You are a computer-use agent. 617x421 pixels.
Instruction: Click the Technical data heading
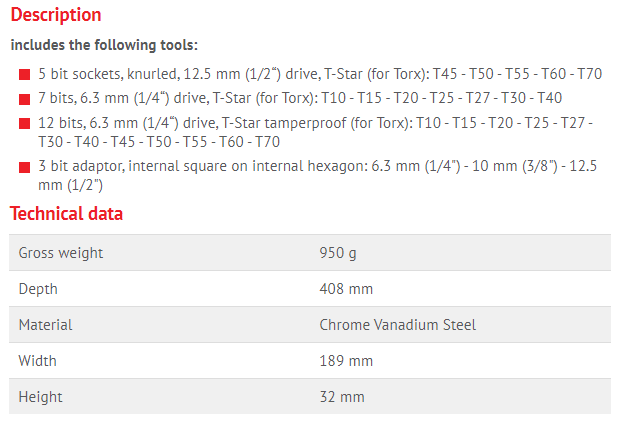[x=66, y=214]
